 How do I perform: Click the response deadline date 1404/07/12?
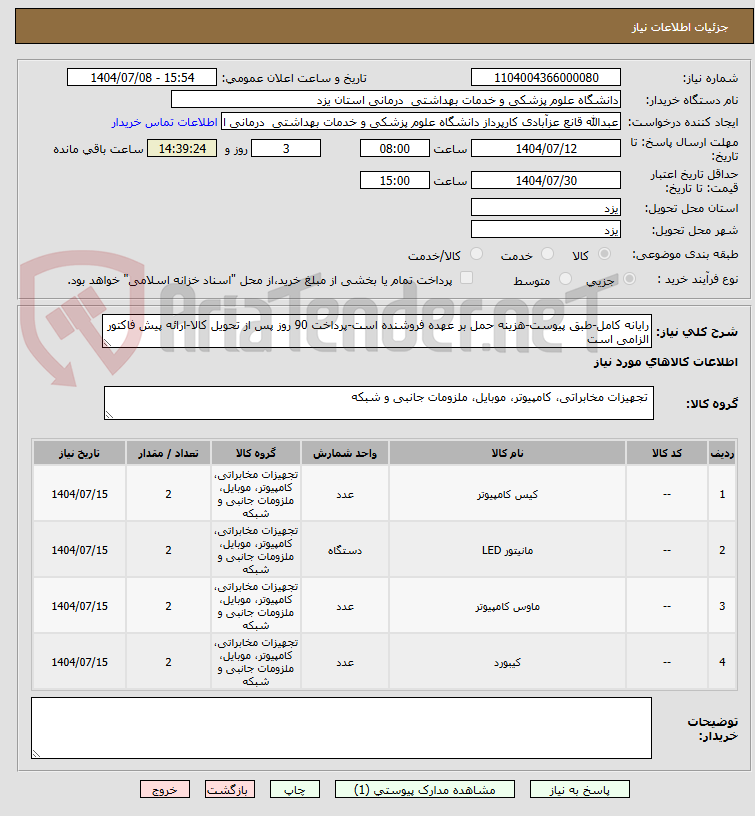tap(546, 148)
